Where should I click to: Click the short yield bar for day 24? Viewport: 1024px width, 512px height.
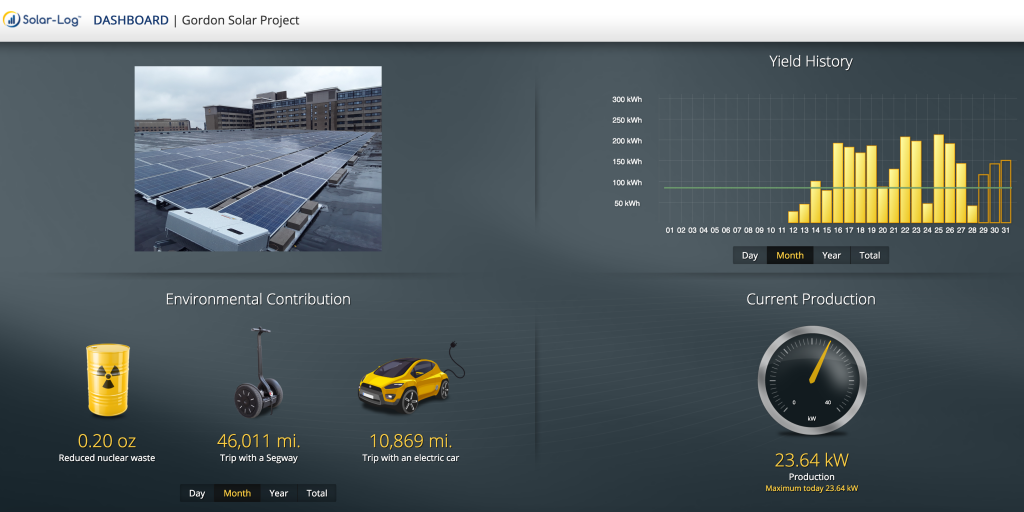[x=927, y=214]
